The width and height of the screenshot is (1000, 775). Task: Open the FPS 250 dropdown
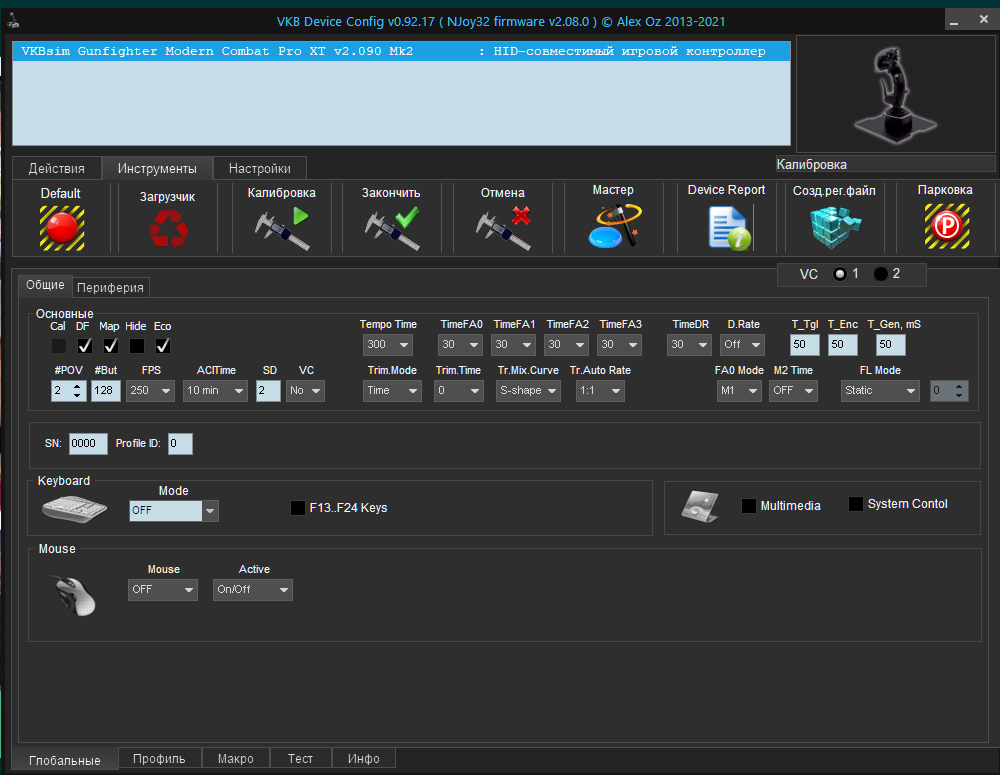pyautogui.click(x=151, y=390)
